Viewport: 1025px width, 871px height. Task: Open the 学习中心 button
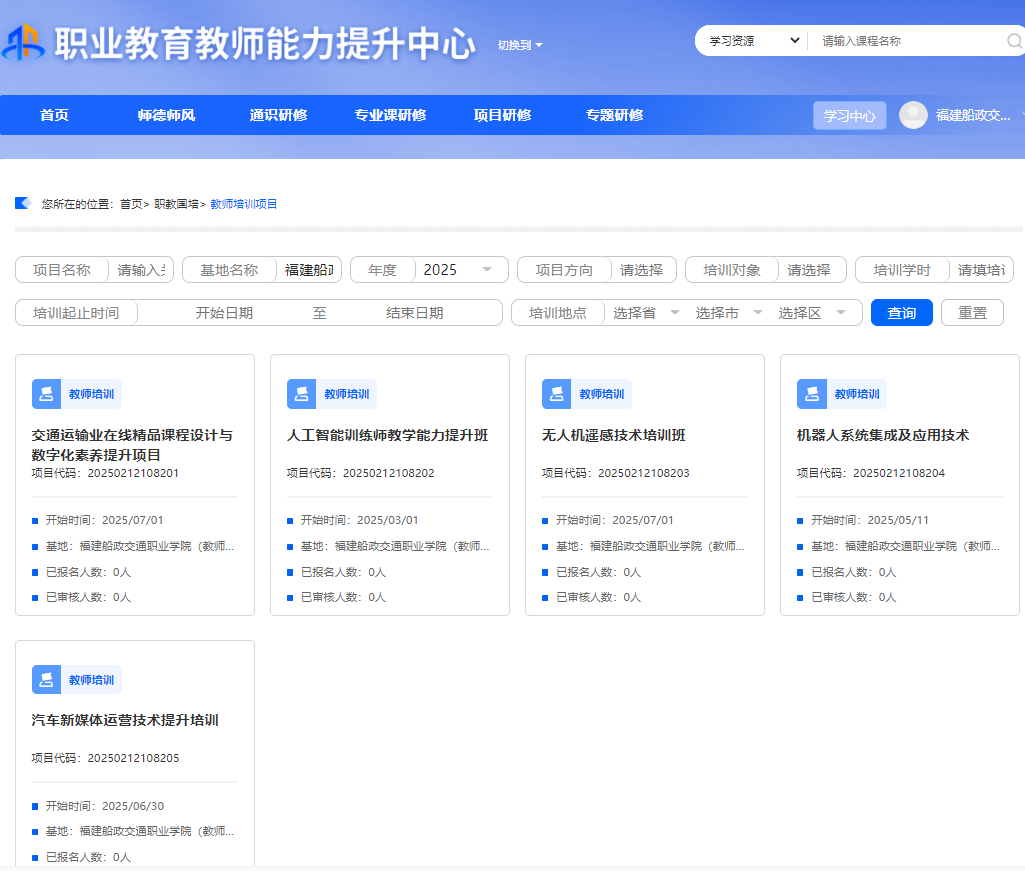point(849,116)
